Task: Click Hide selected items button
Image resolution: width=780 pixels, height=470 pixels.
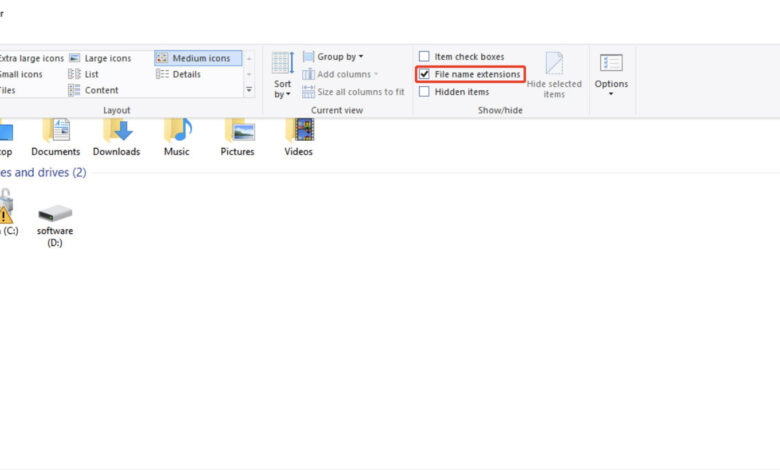Action: [x=554, y=75]
